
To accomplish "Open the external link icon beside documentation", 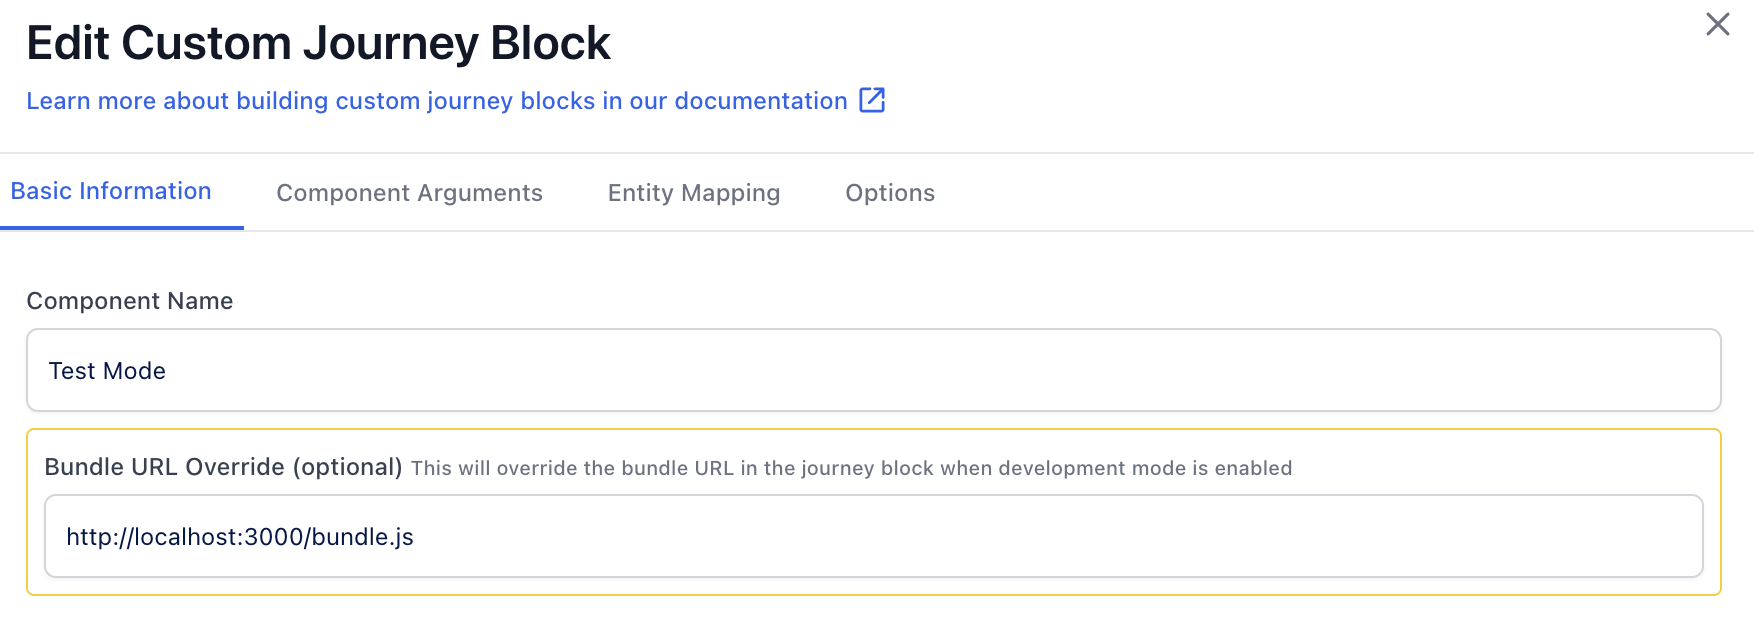I will (x=872, y=100).
